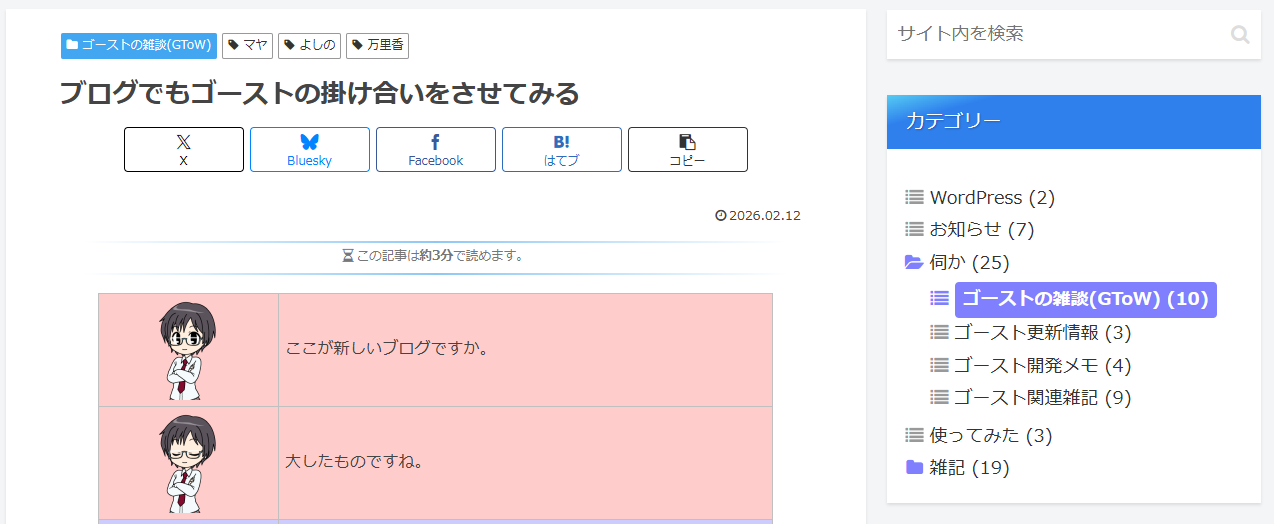1274x524 pixels.
Task: Open the ゴースト開発メモ (4) subcategory
Action: coord(1042,365)
